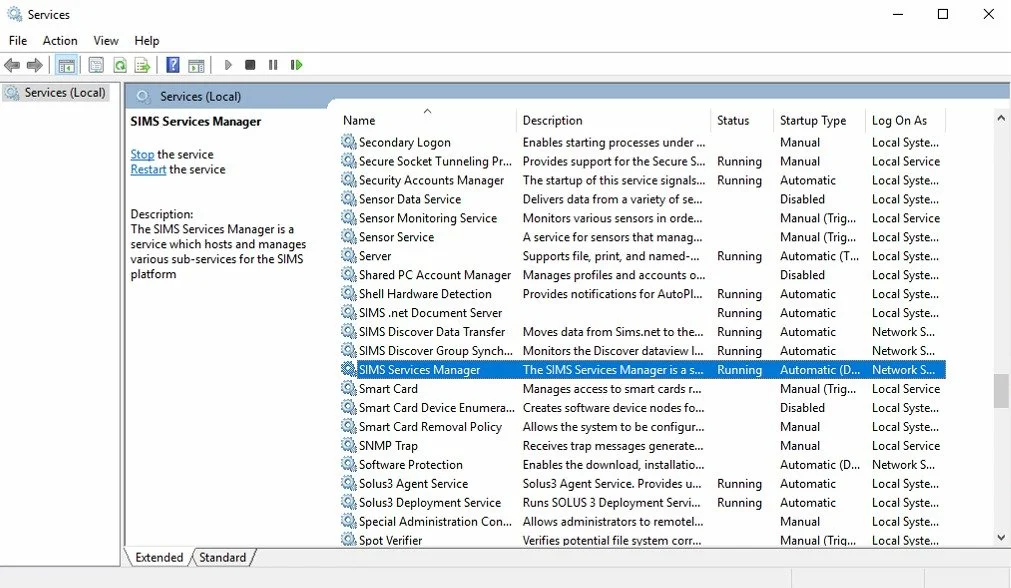Select Smart Card Device Enumera... service

coord(437,407)
